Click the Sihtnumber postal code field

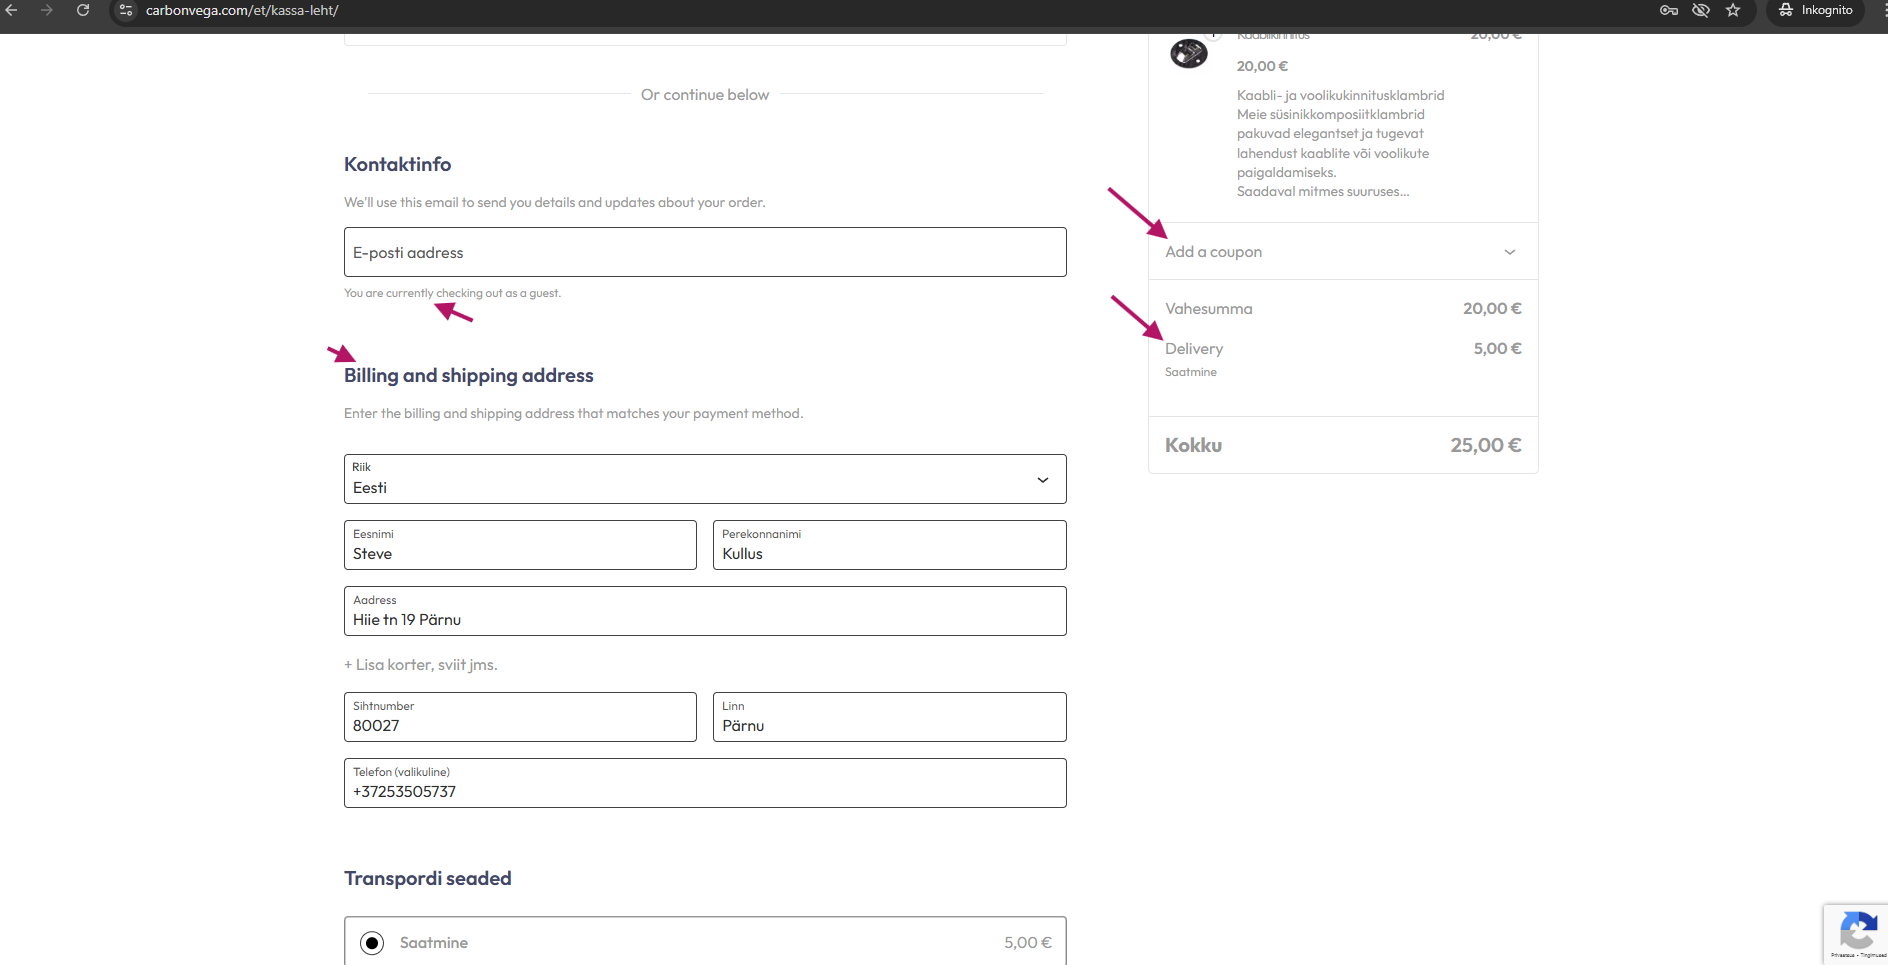click(x=520, y=718)
